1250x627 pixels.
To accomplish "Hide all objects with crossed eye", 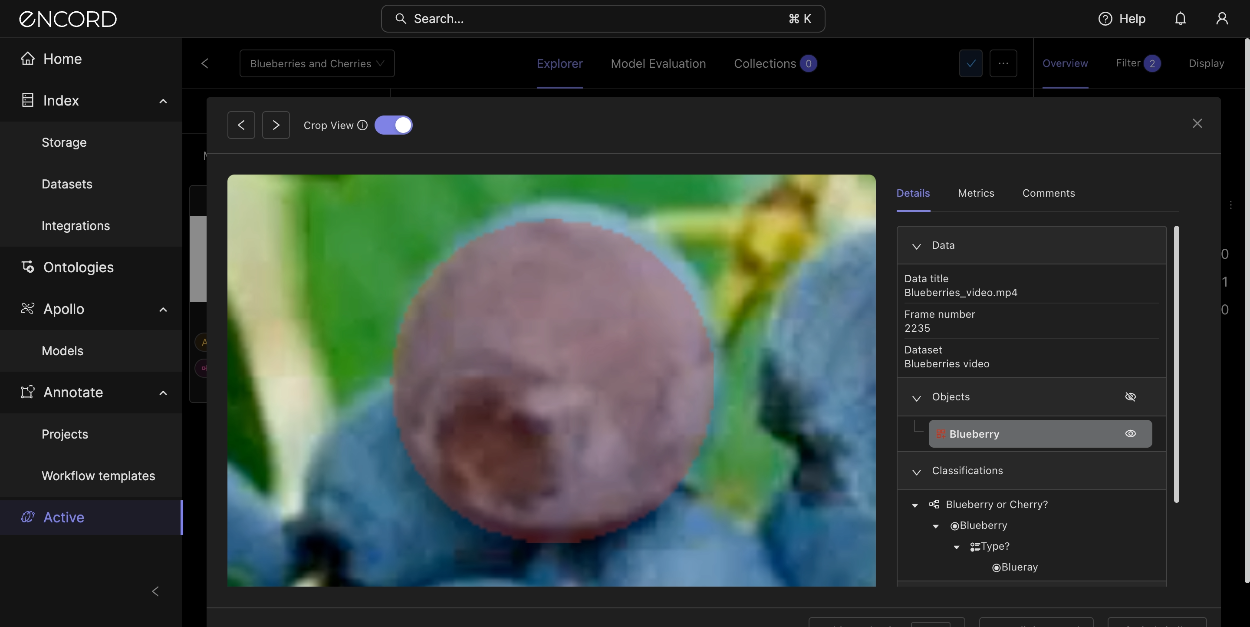I will point(1130,397).
